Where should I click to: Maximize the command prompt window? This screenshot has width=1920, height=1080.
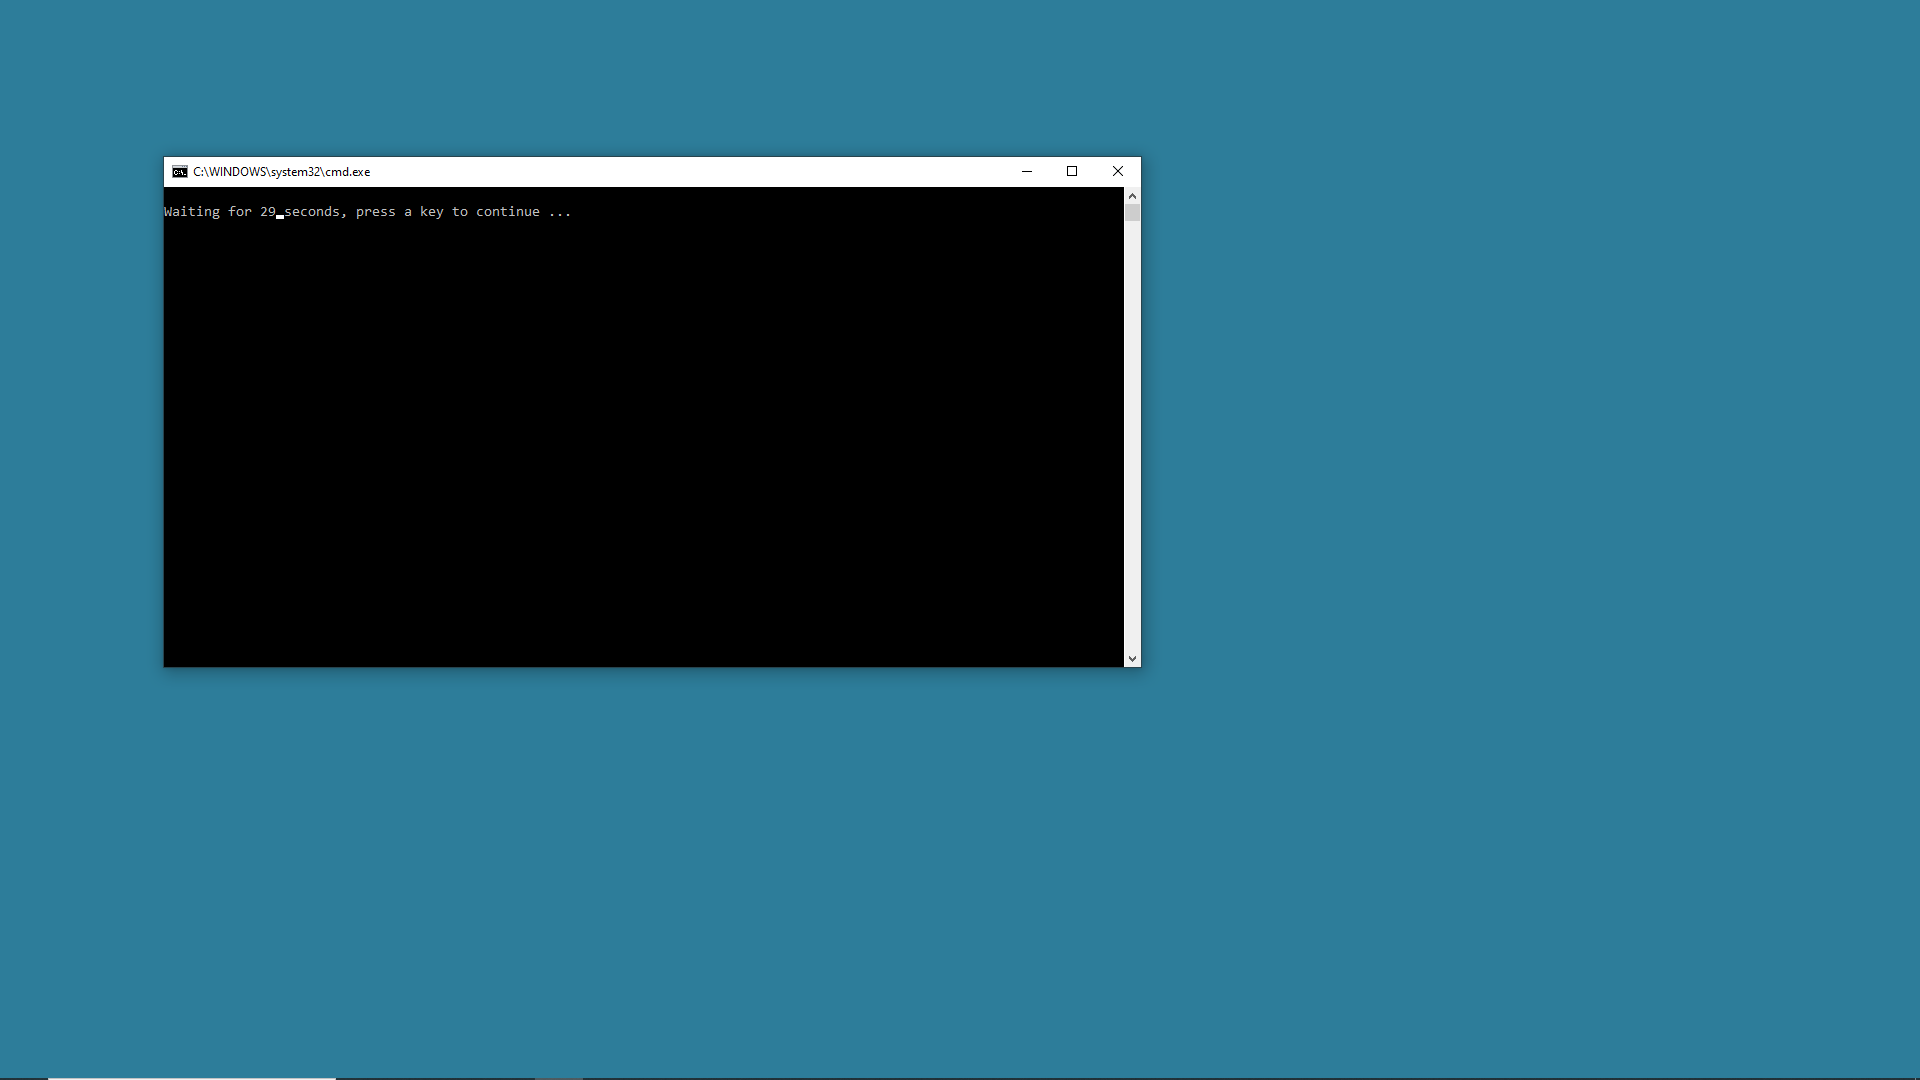click(1072, 172)
